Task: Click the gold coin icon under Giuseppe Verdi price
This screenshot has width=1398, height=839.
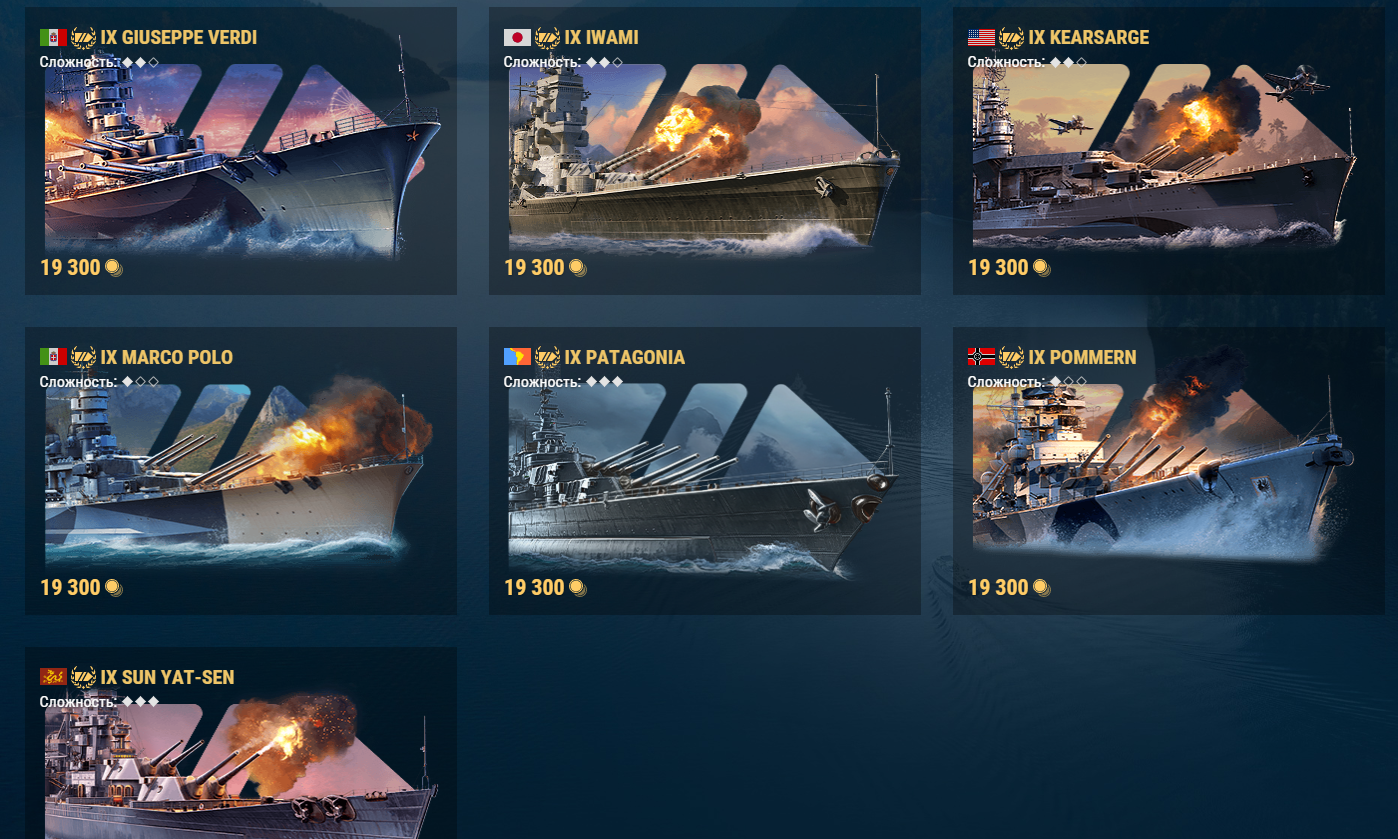Action: coord(114,268)
